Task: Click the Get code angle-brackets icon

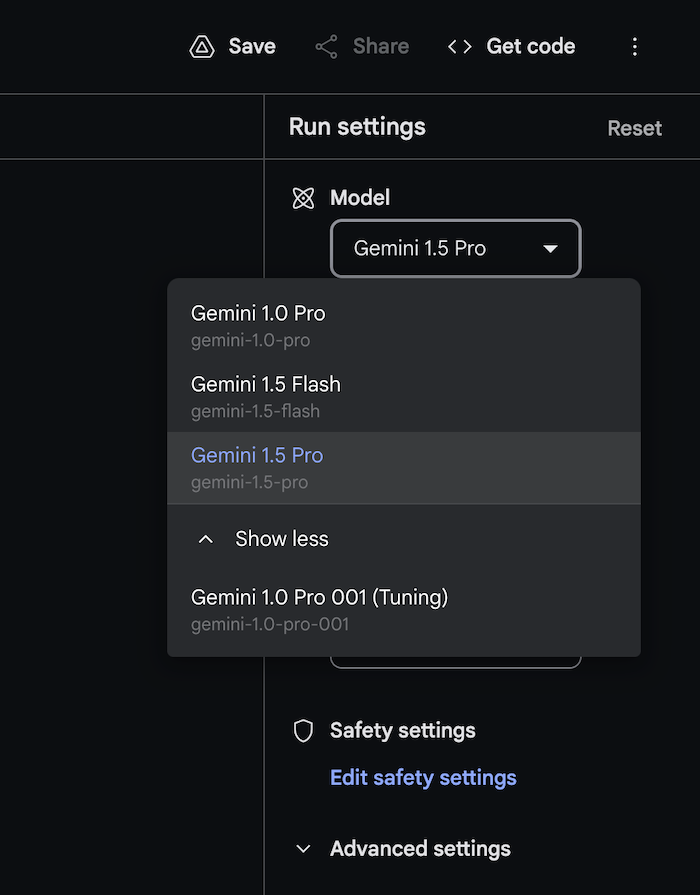Action: 460,47
